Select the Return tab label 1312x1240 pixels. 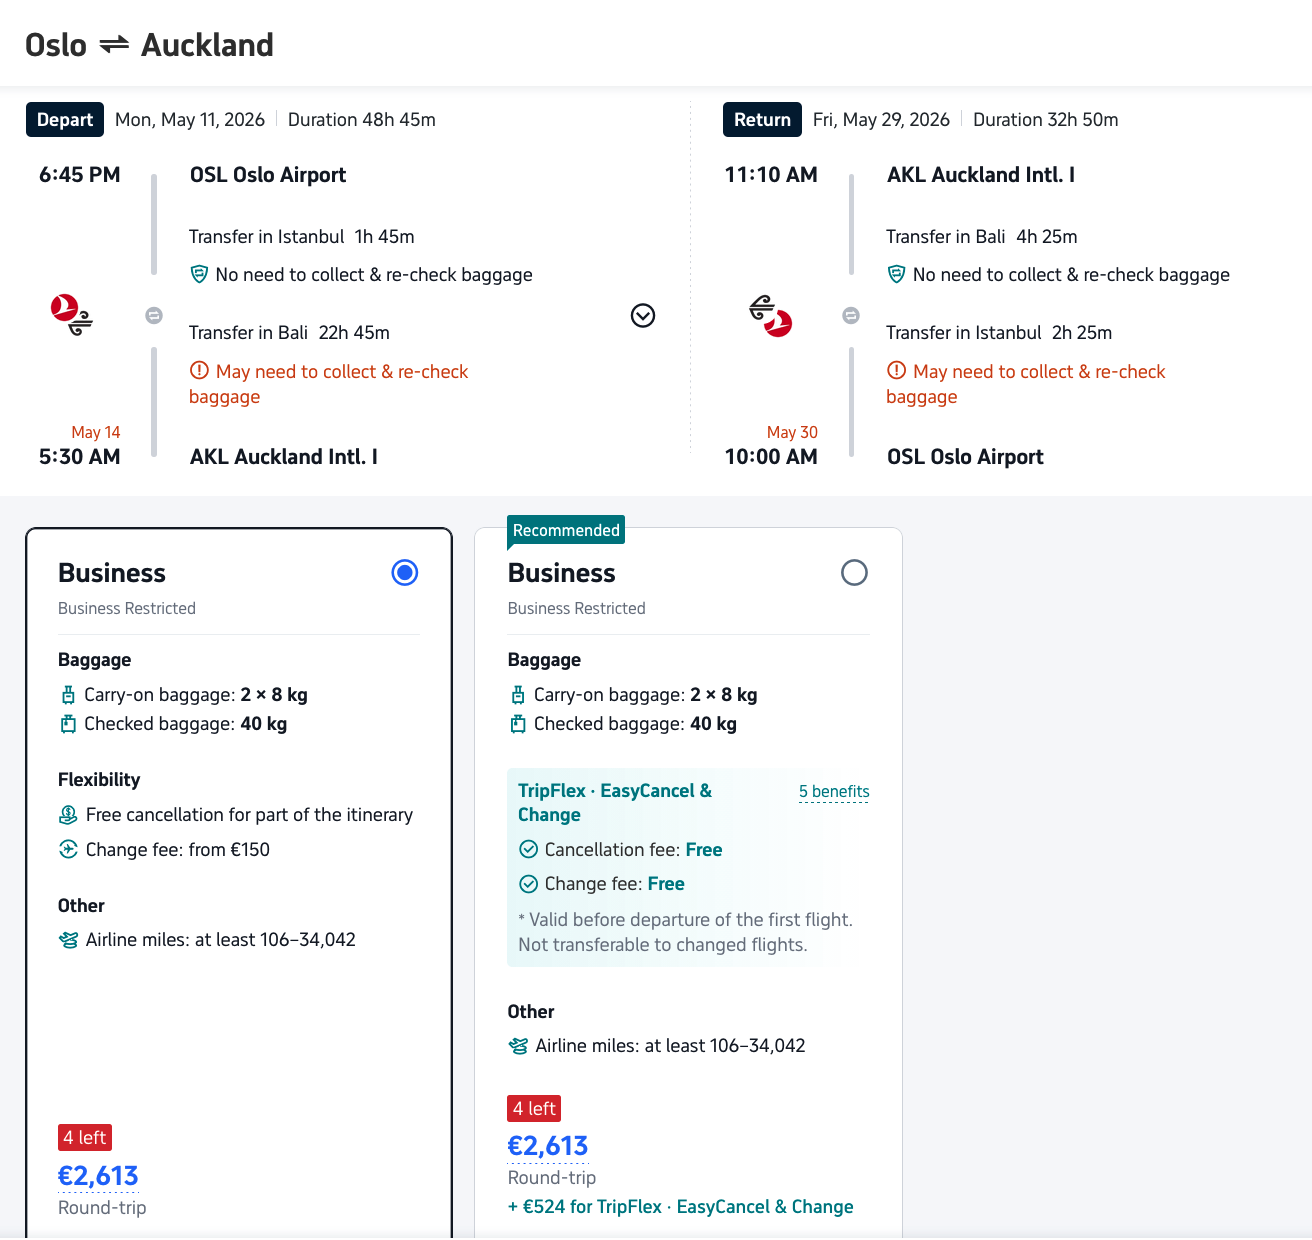tap(762, 120)
